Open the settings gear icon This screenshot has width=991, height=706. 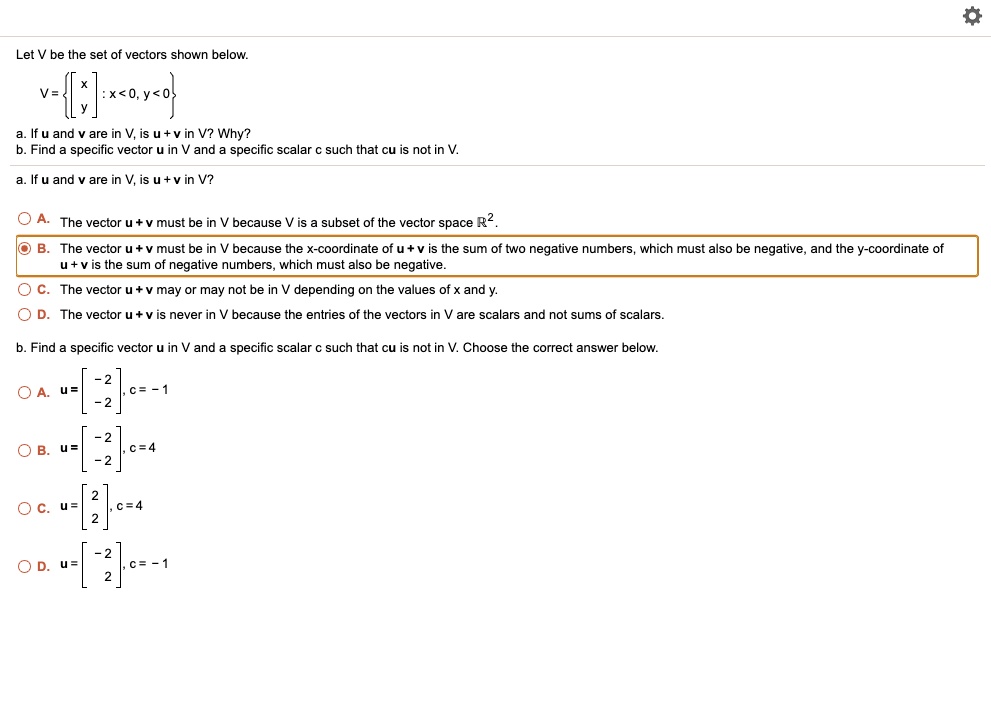pos(971,16)
